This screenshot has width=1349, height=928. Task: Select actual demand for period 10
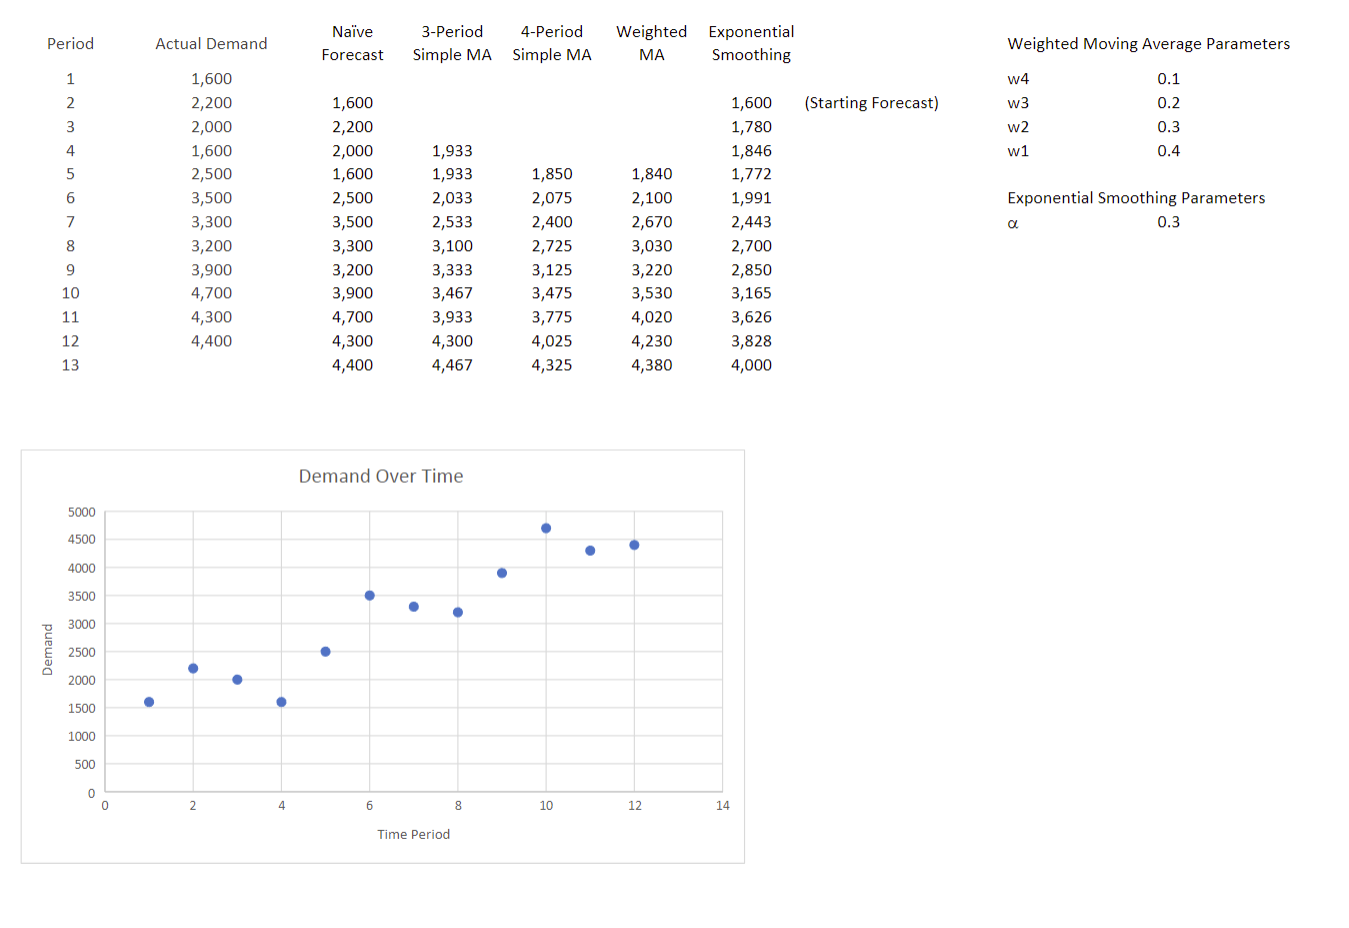211,293
